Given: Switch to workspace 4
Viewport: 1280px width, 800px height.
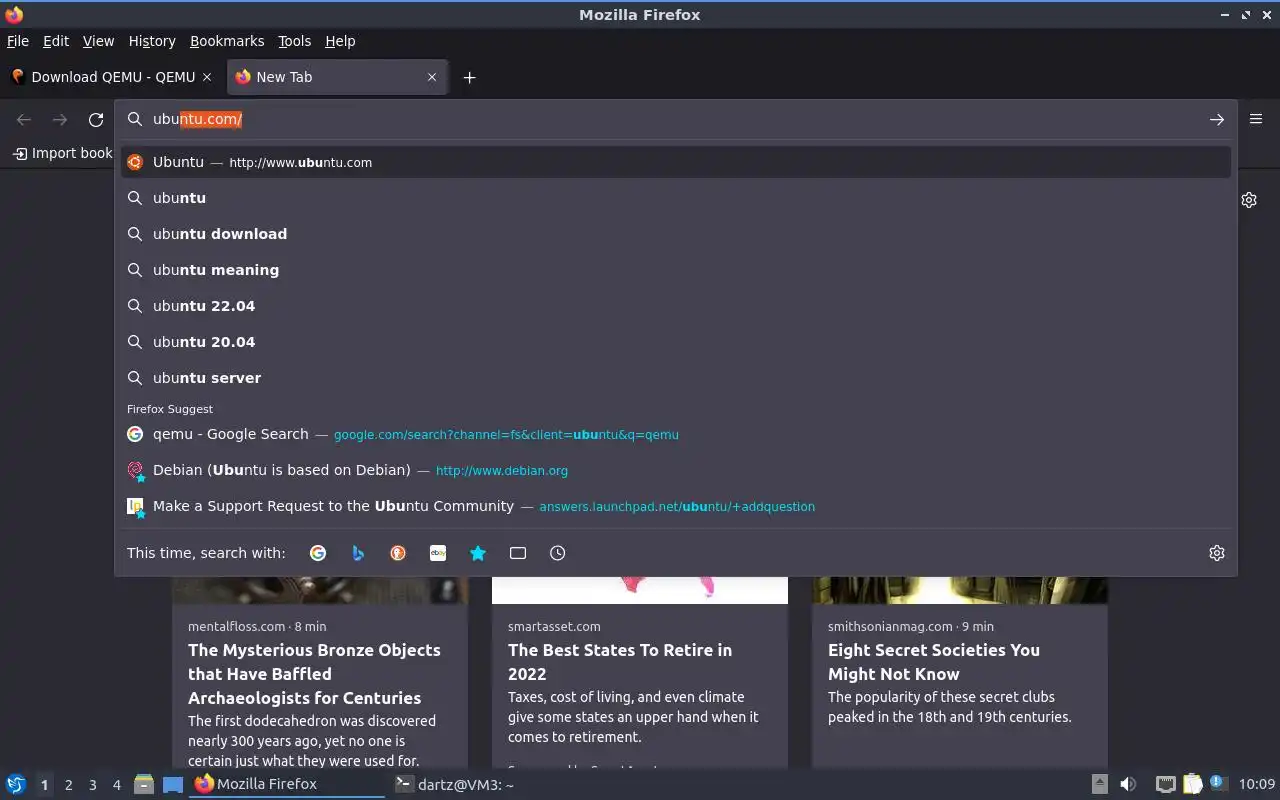Looking at the screenshot, I should tap(116, 785).
